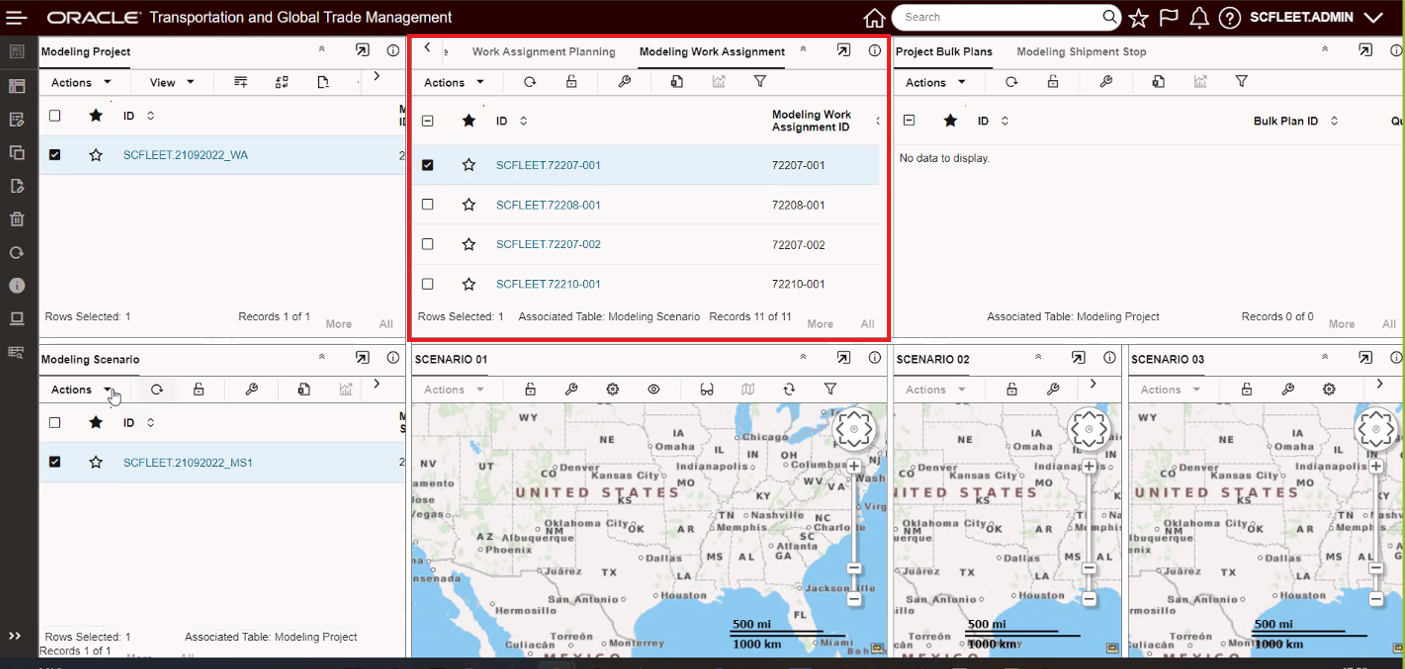Click lock icon in Modeling Work Assignment toolbar
The height and width of the screenshot is (669, 1405).
point(571,82)
